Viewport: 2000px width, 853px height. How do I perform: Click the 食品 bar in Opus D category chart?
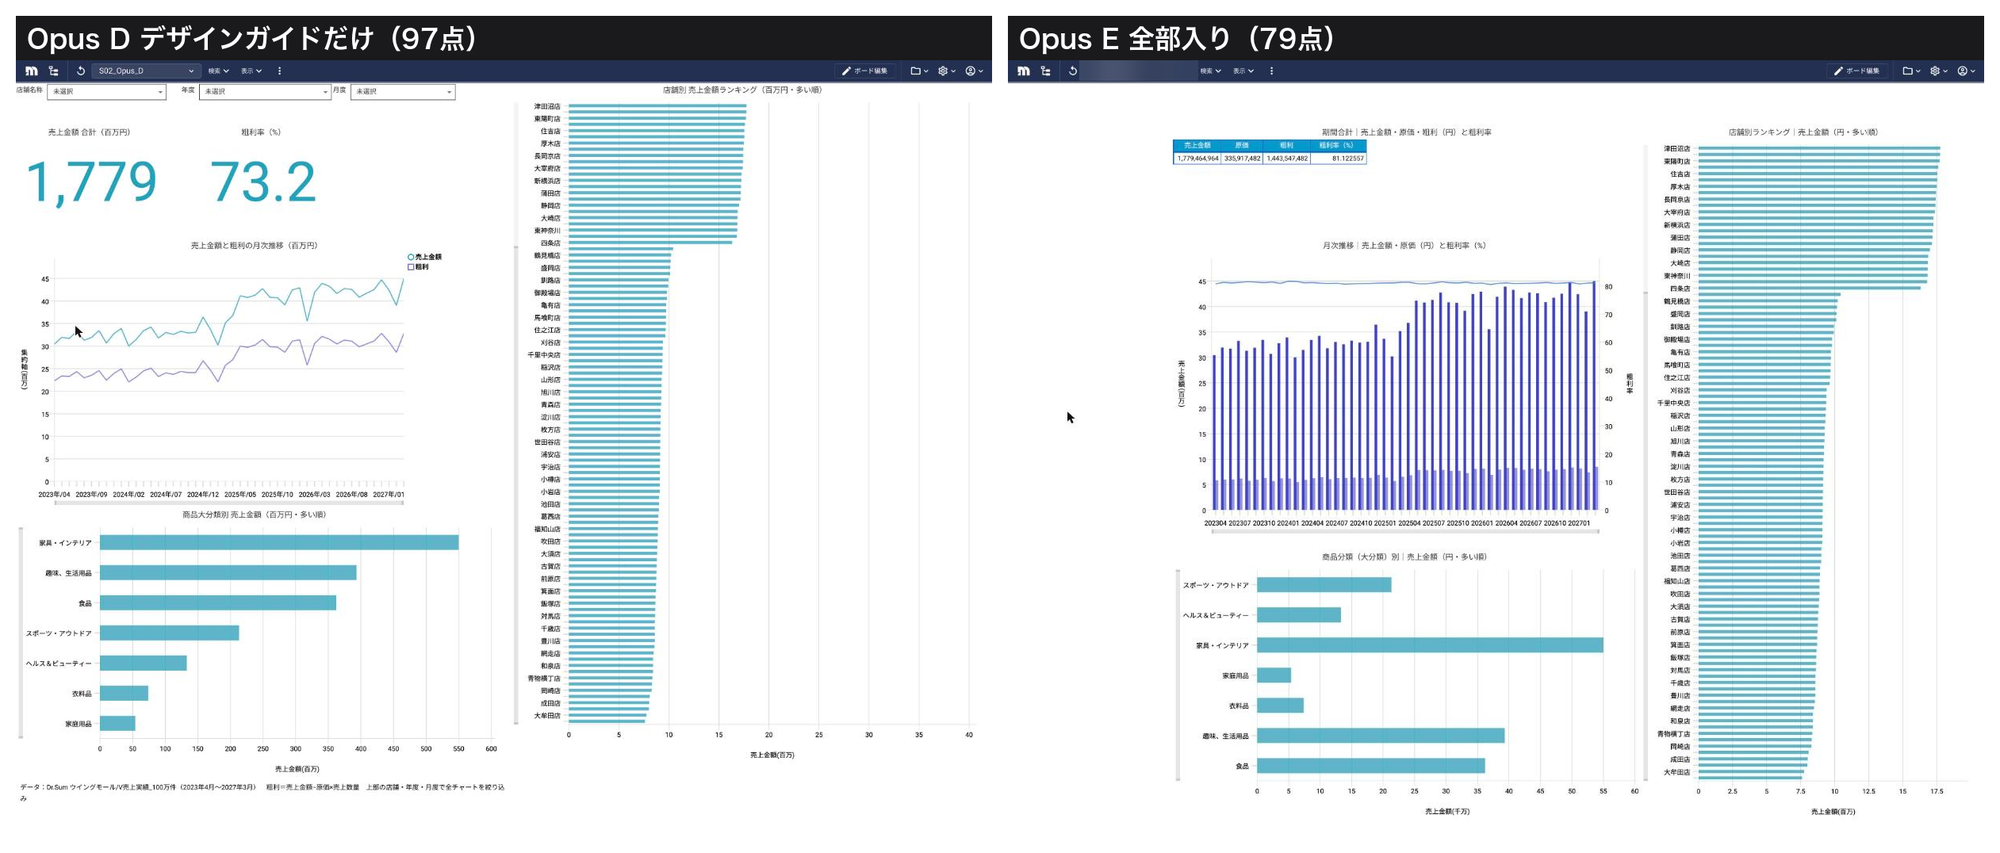(218, 603)
